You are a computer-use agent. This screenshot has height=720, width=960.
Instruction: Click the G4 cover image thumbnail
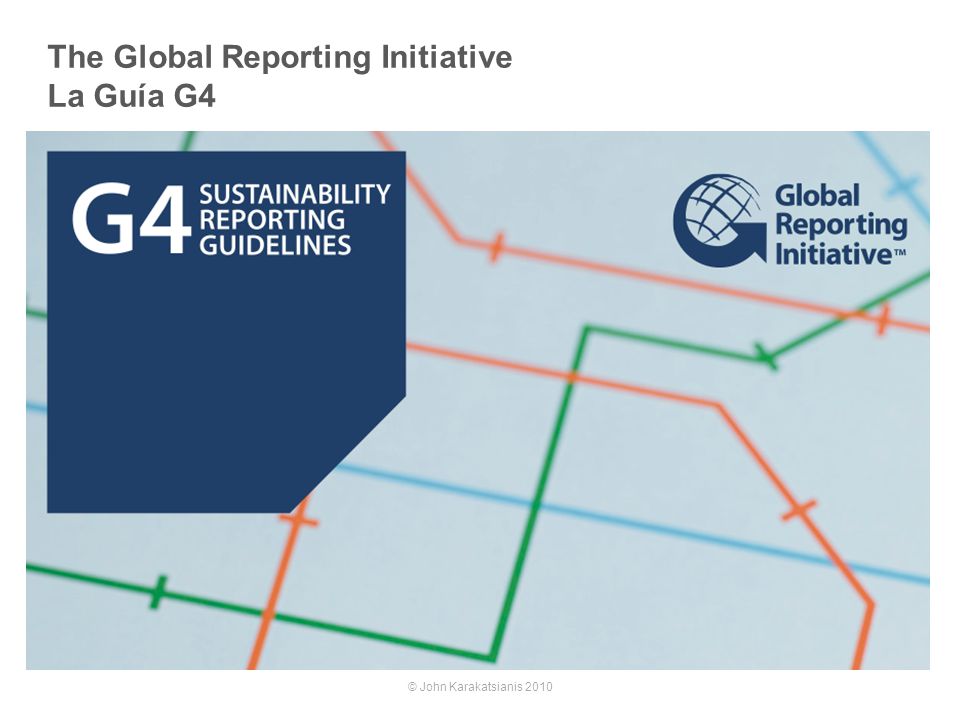(x=478, y=400)
